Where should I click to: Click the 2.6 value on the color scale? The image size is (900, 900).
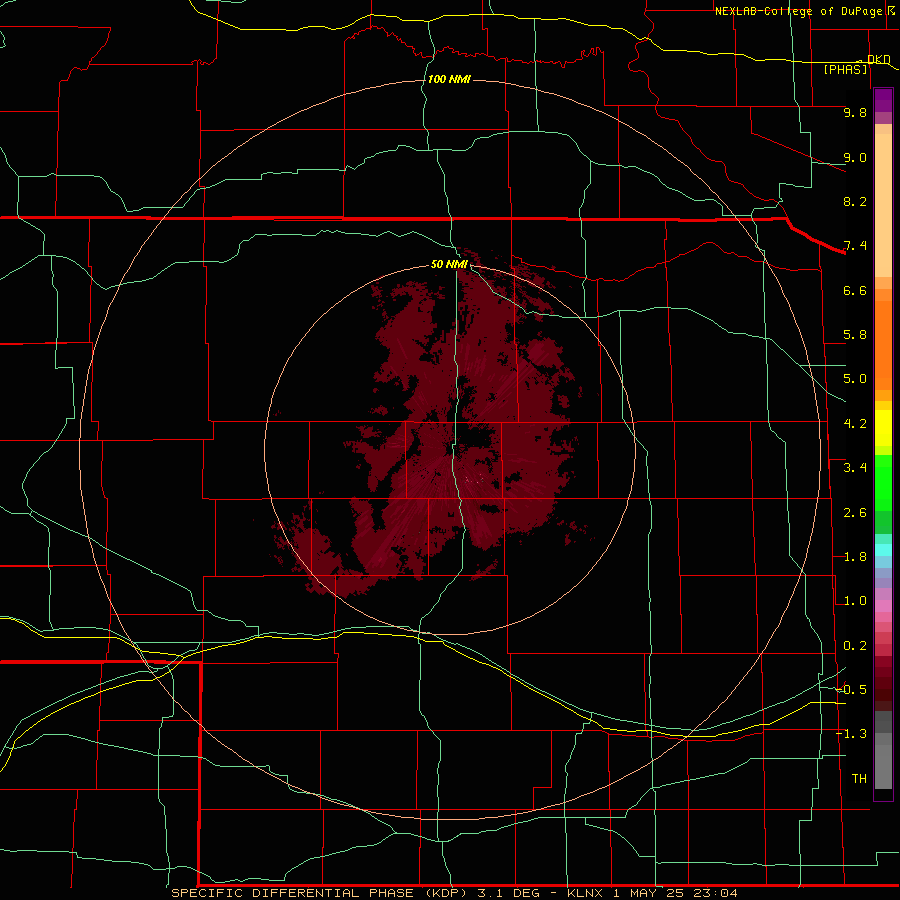(x=855, y=513)
